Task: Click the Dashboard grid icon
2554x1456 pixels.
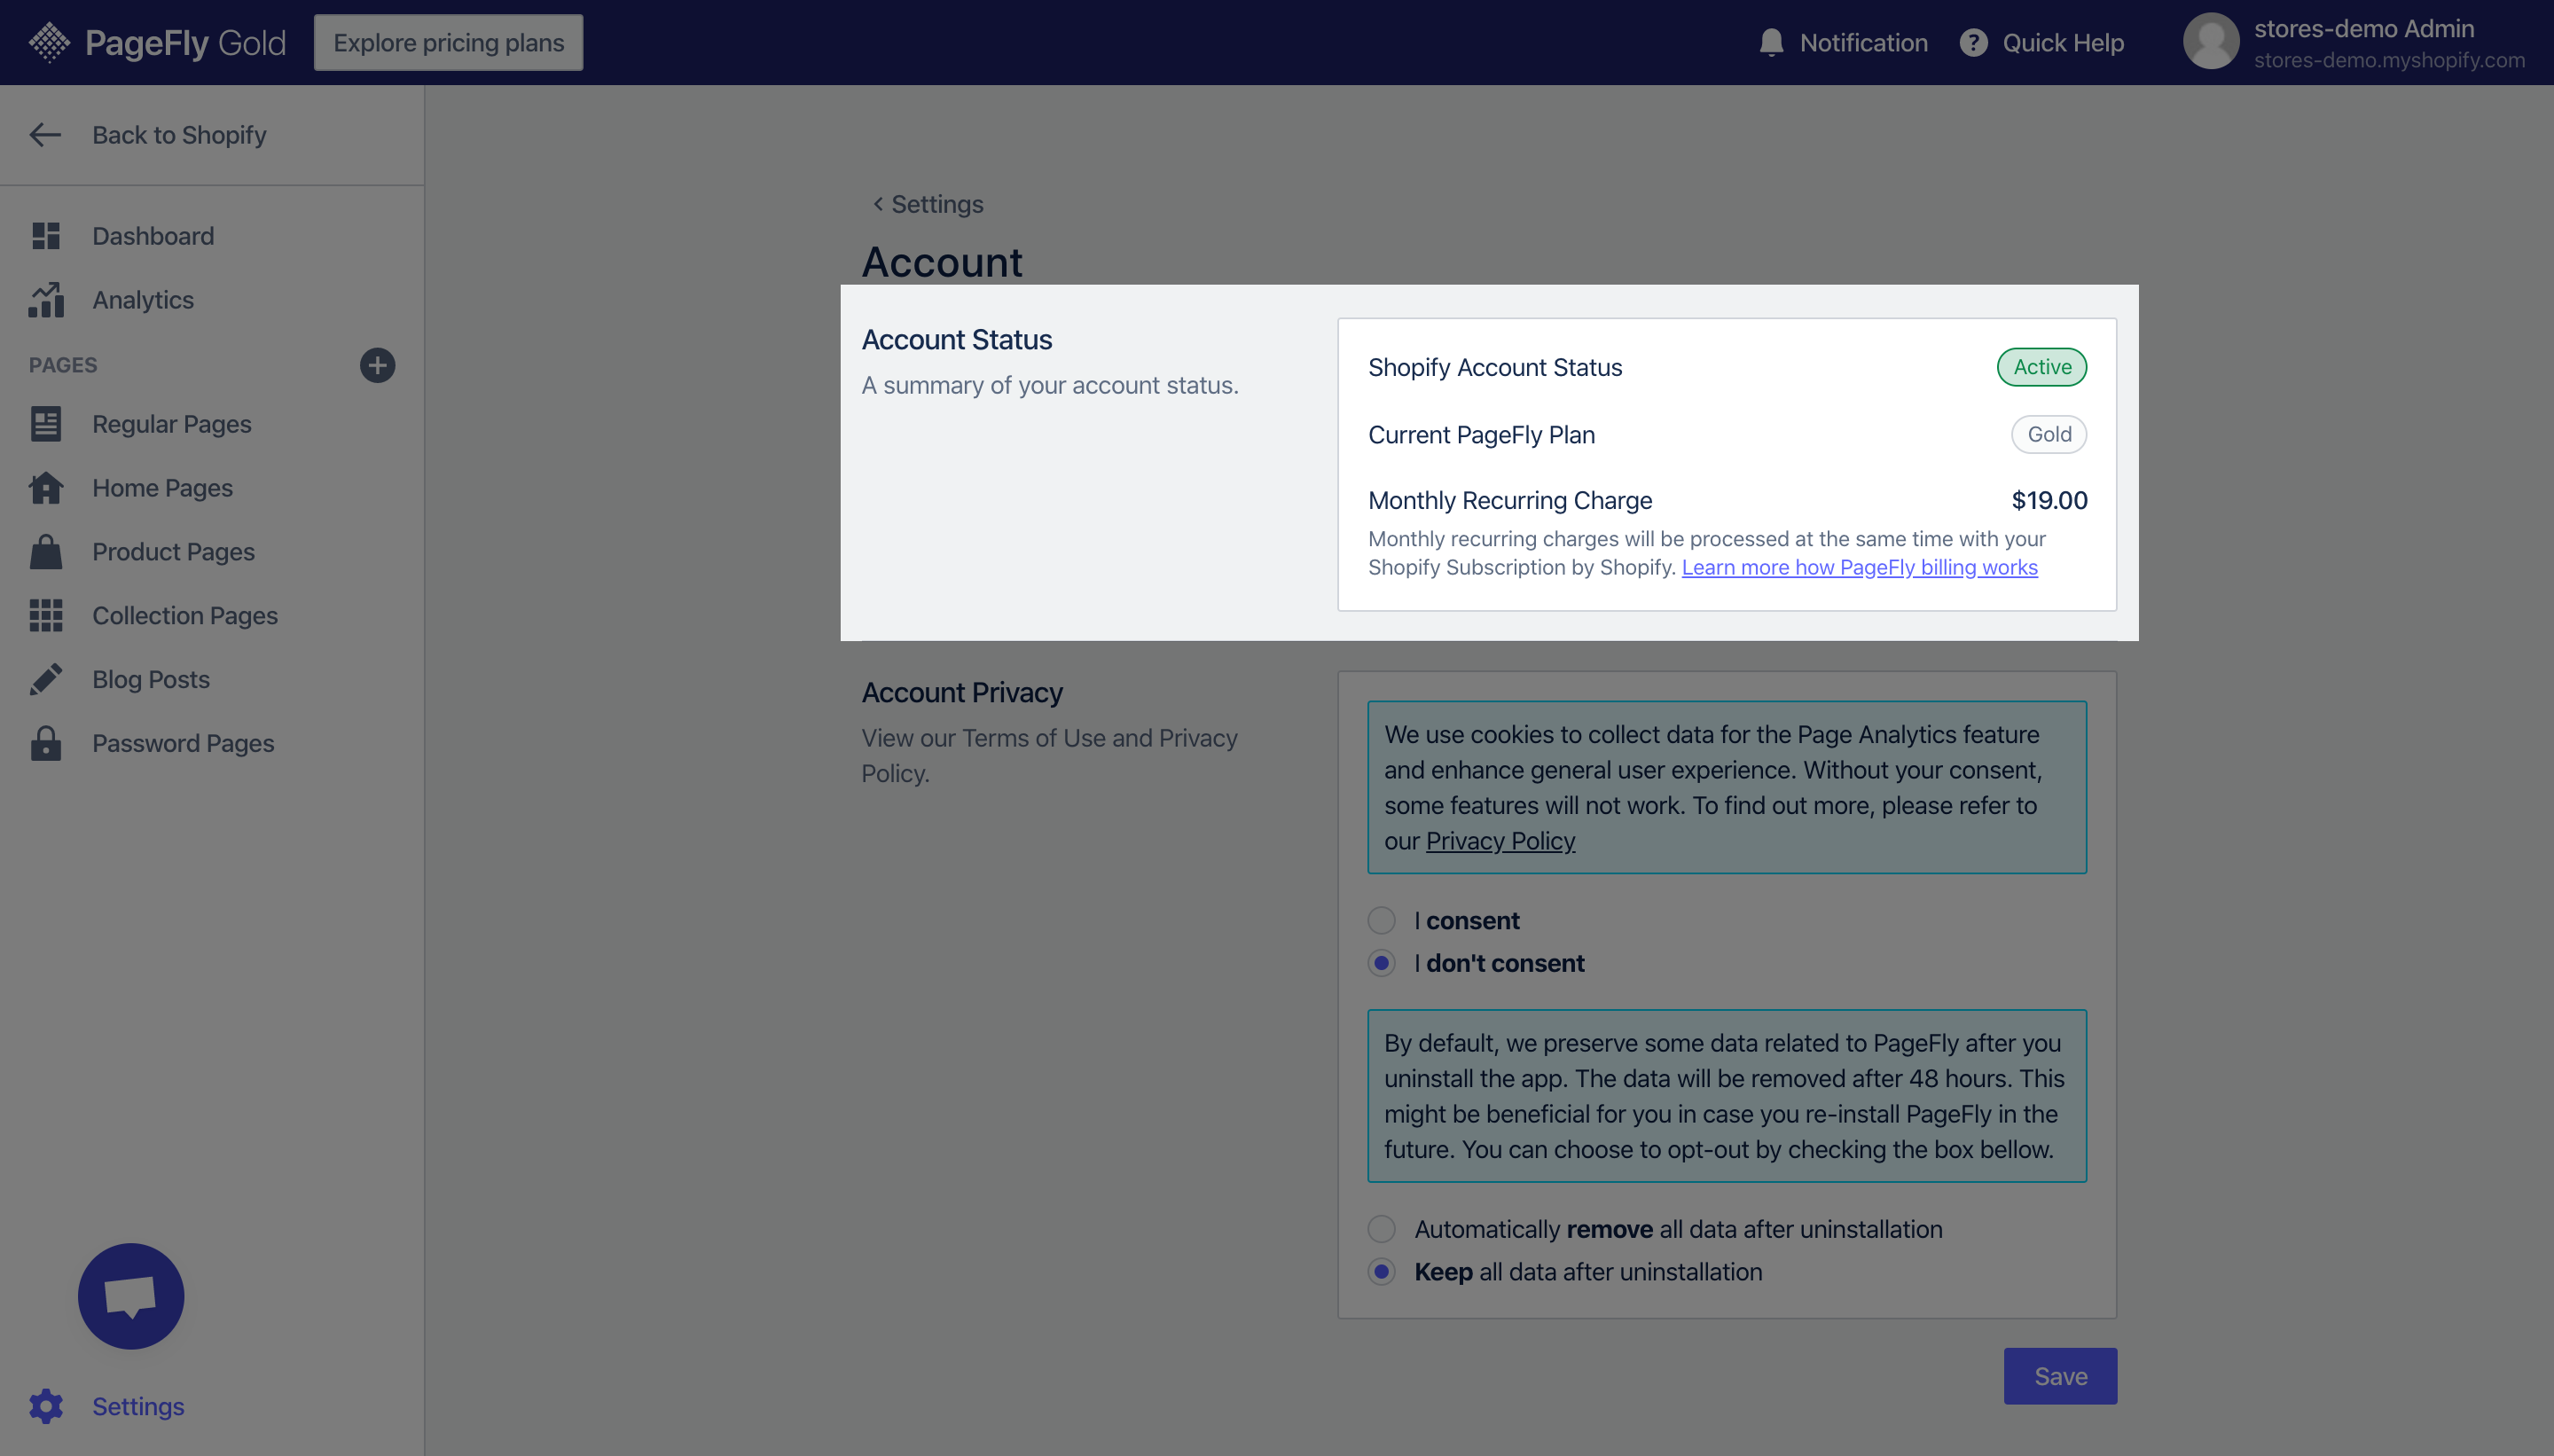Action: (46, 236)
